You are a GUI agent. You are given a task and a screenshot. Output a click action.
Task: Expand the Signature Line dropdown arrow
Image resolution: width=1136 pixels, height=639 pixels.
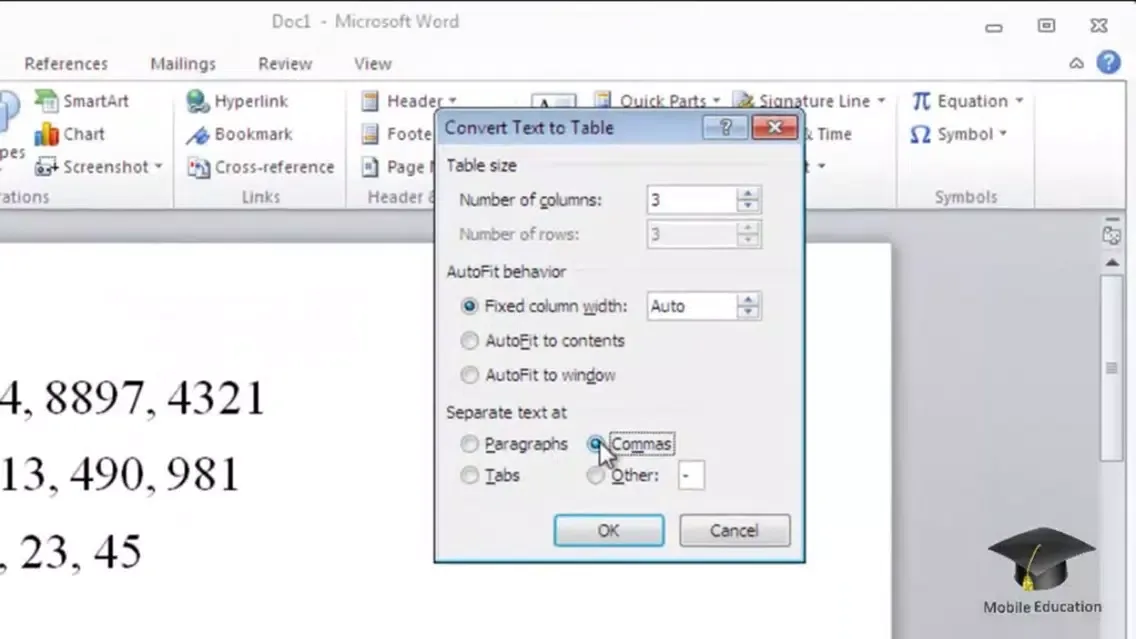(x=881, y=101)
